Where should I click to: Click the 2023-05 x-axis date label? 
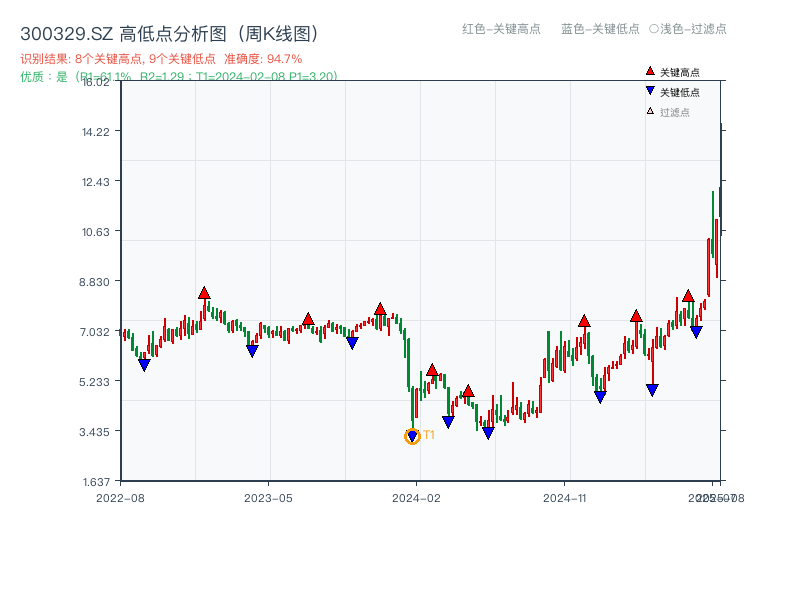(x=268, y=497)
